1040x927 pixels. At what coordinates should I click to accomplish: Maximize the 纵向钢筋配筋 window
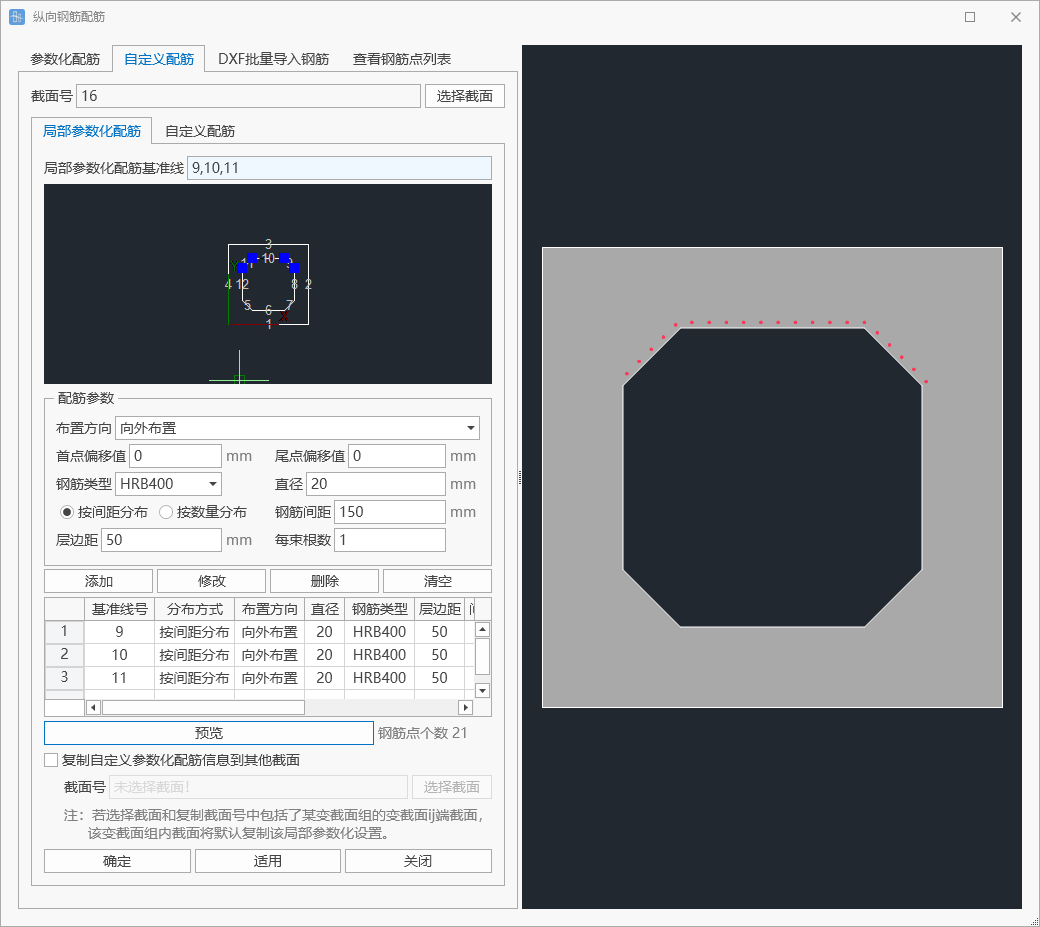click(970, 17)
